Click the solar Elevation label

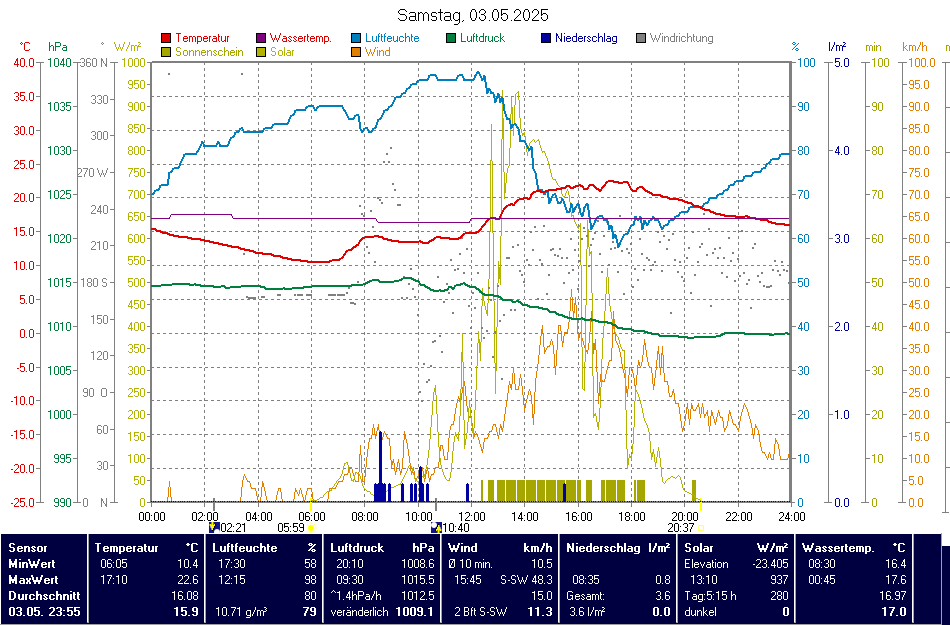pos(705,564)
